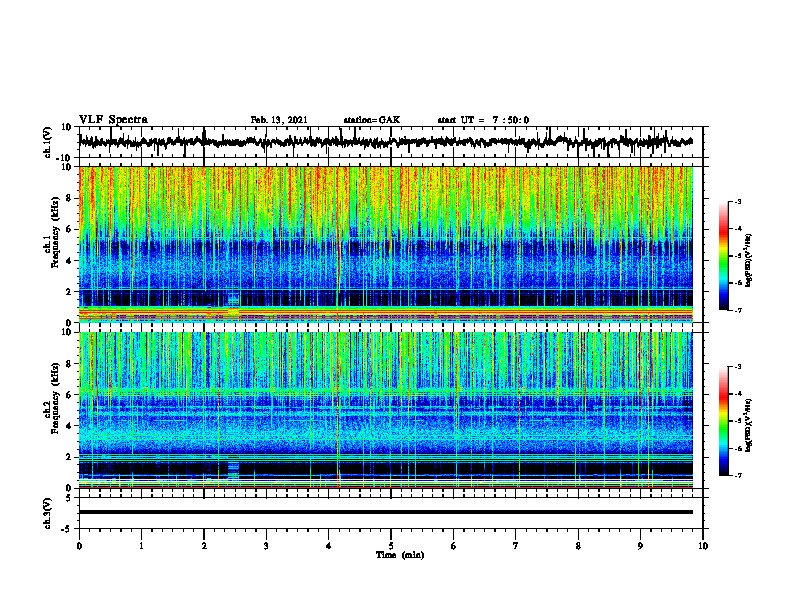The image size is (792, 612).
Task: Click the "Time (min)" x-axis label
Action: pos(400,555)
